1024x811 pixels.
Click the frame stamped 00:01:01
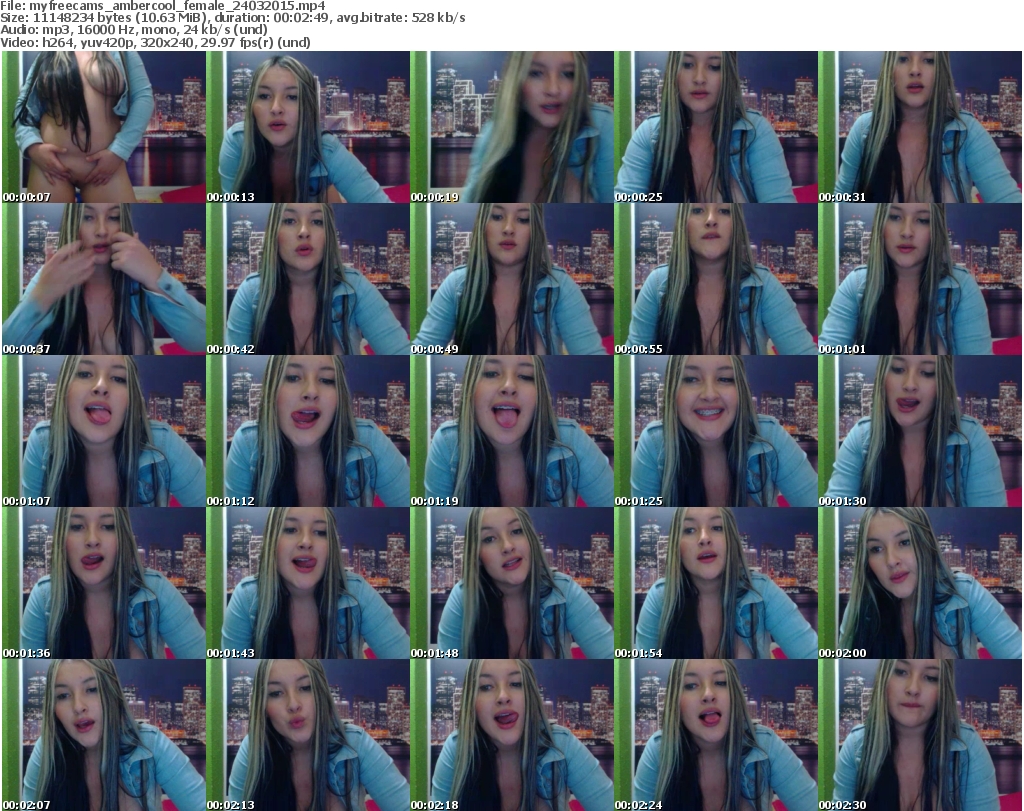point(920,279)
